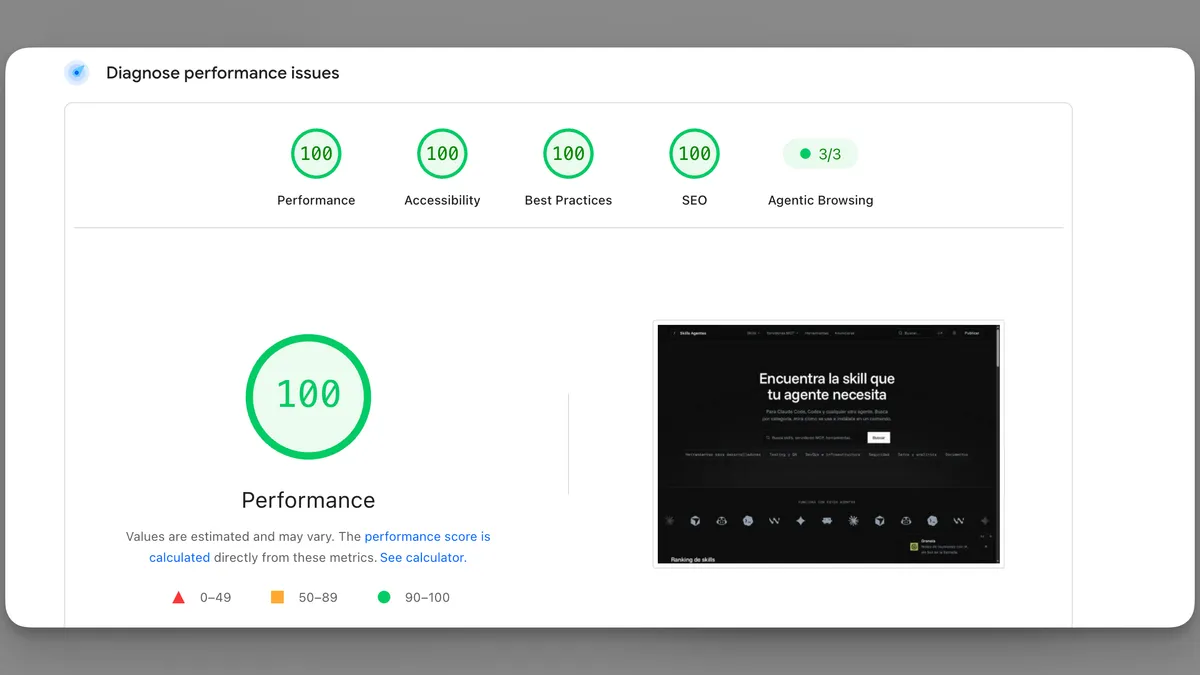
Task: Click the large Performance 100 gauge
Action: pos(308,396)
